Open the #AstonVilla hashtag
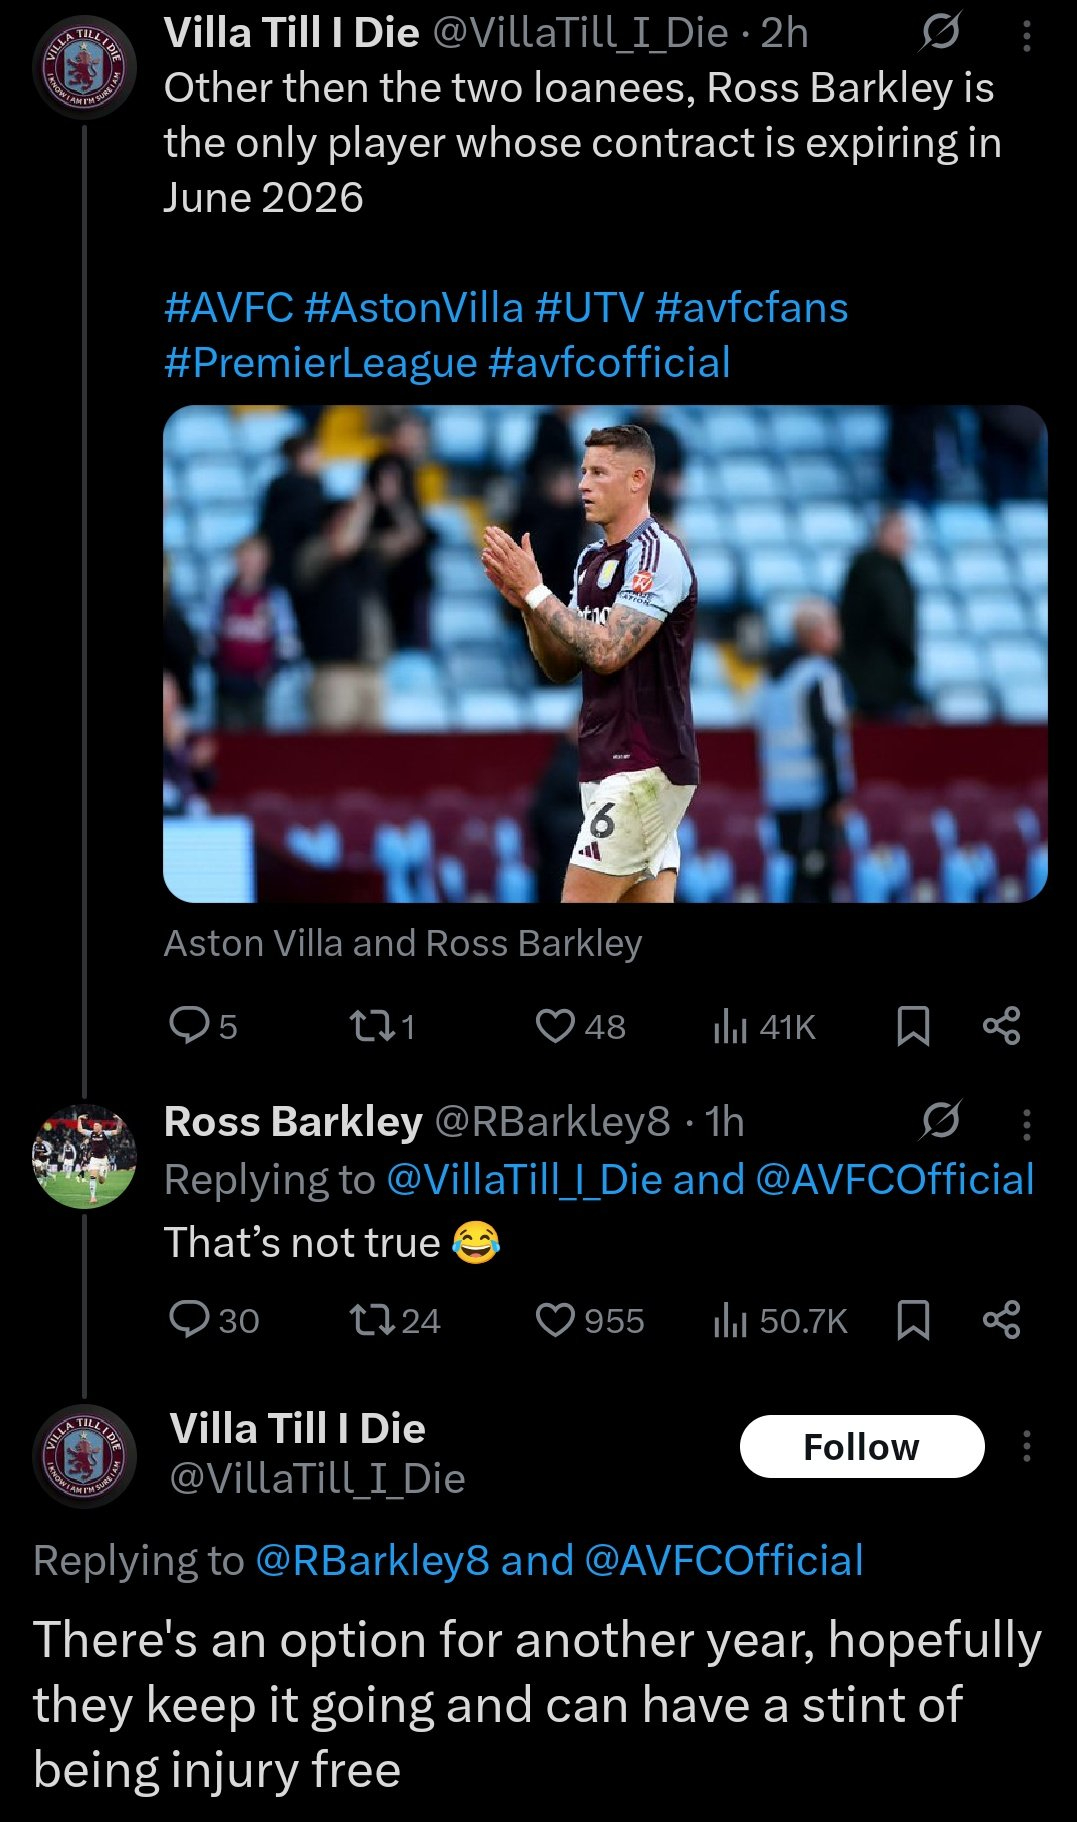Screen dimensions: 1077x1822 (413, 308)
